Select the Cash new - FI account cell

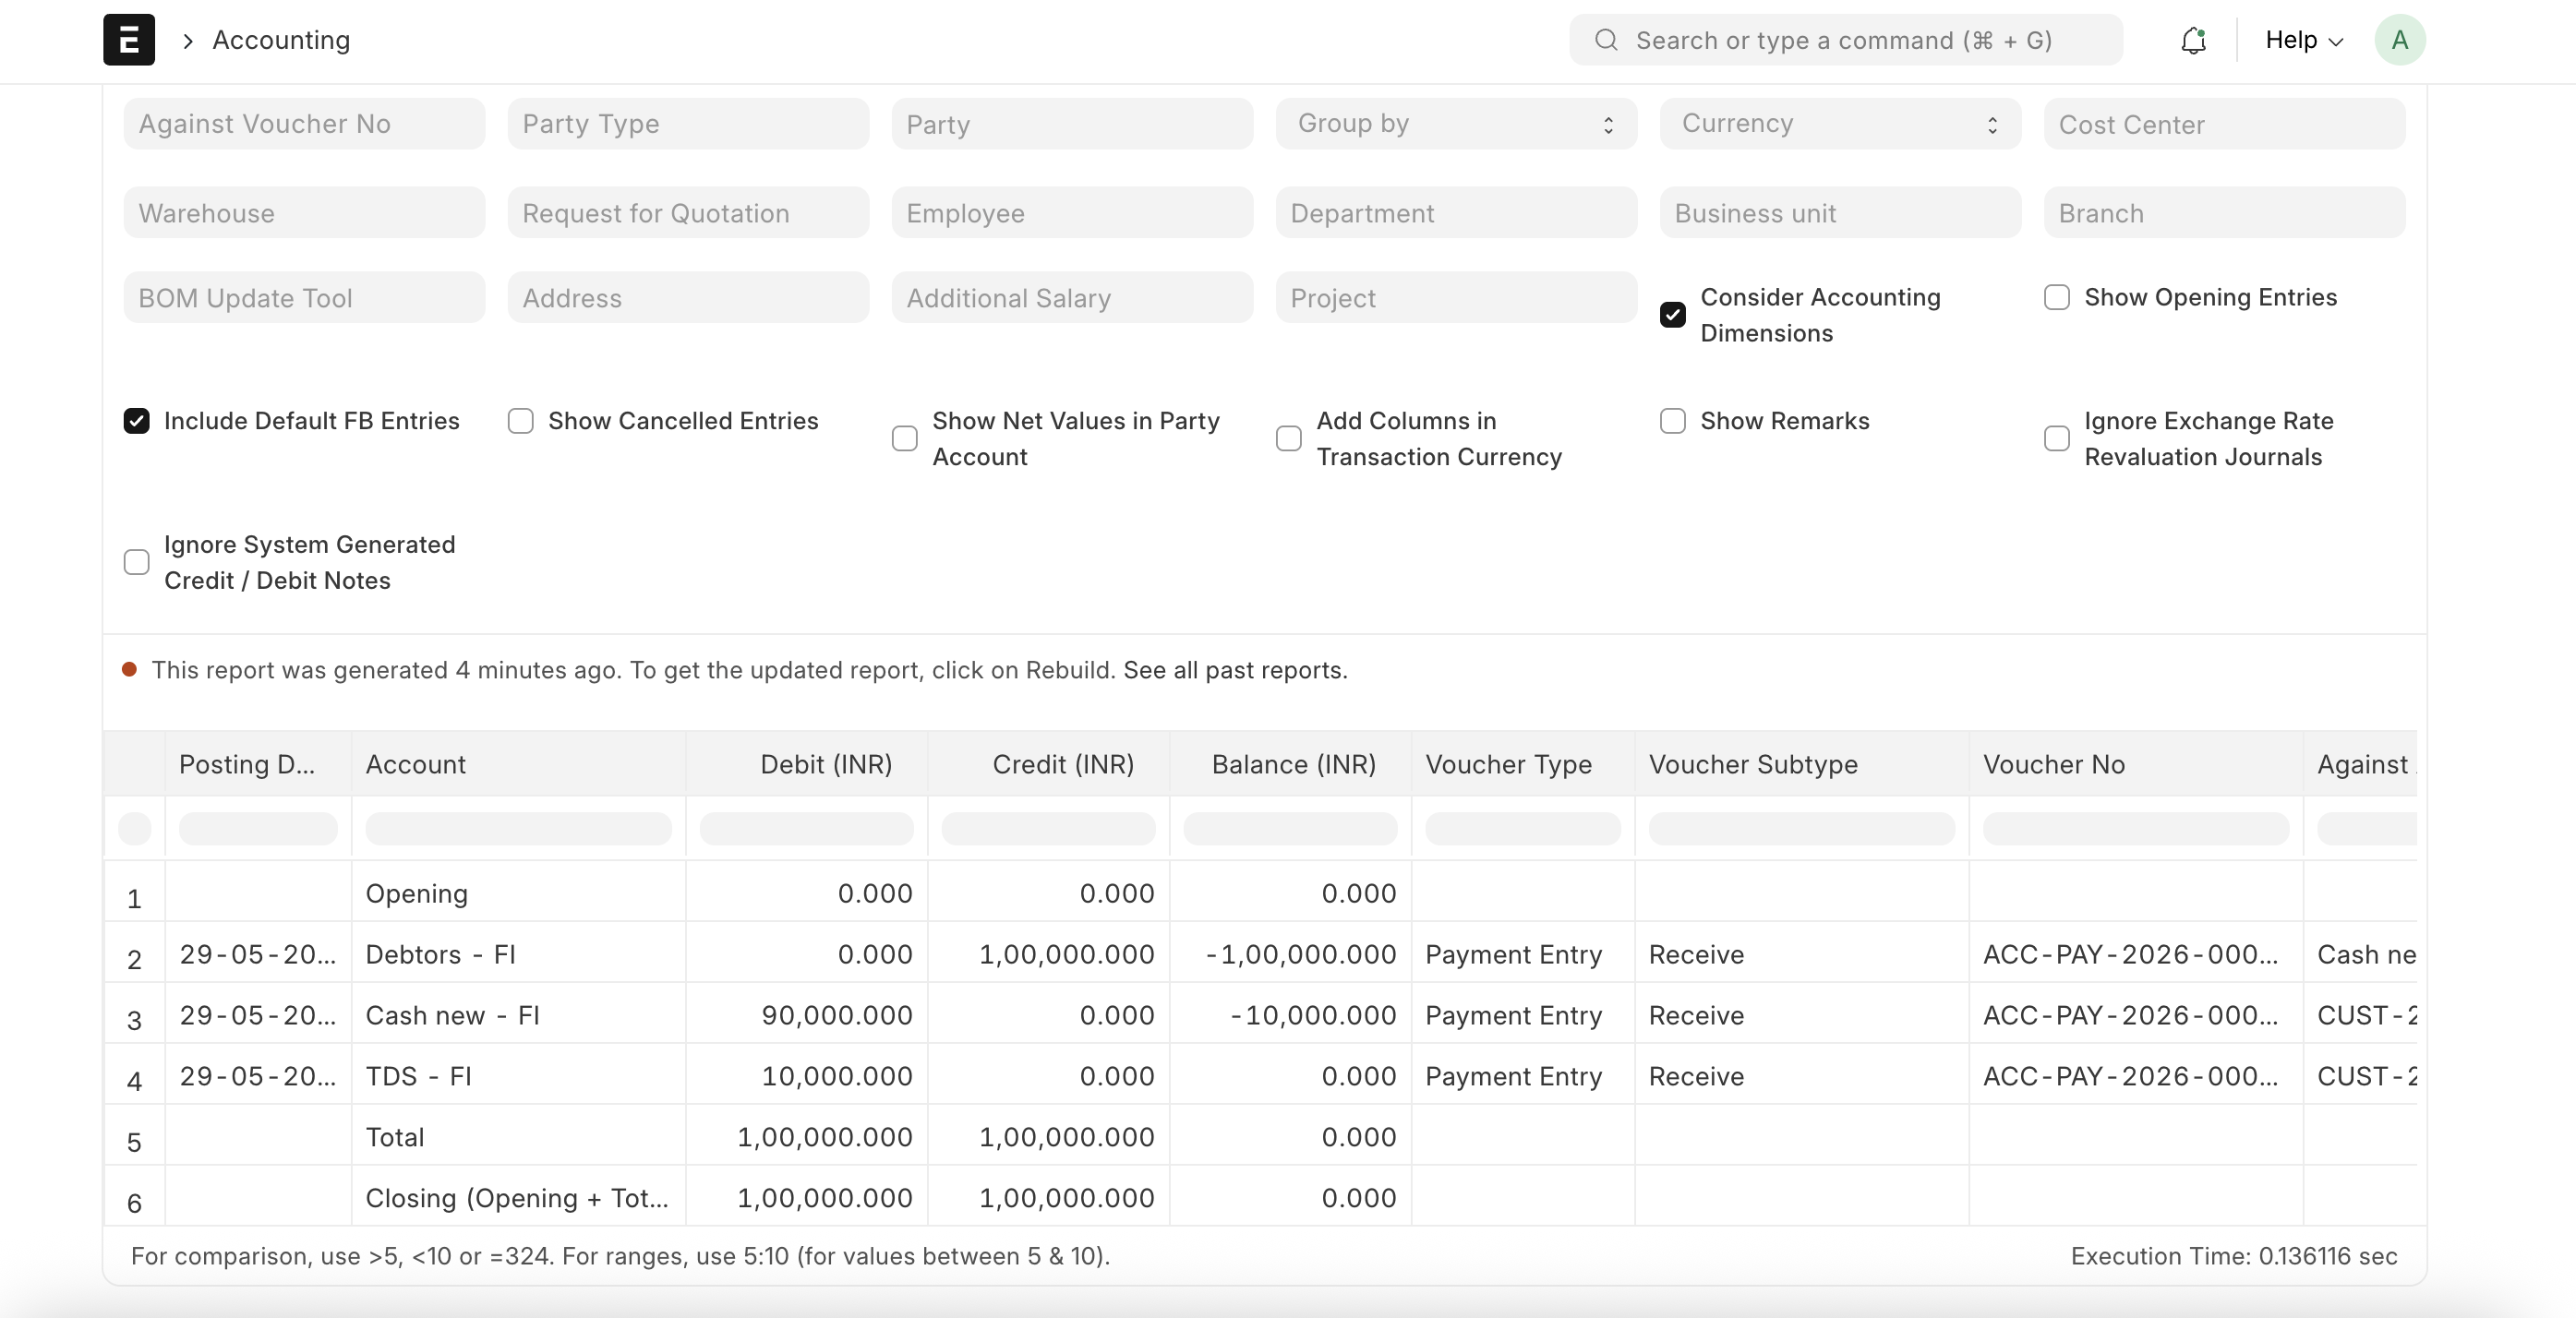[518, 1015]
